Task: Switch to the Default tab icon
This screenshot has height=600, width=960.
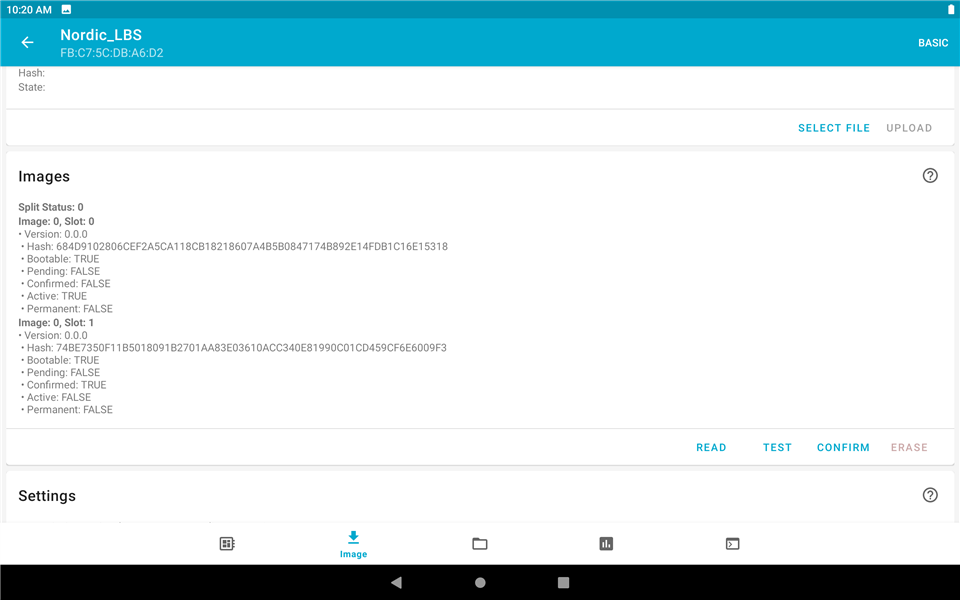Action: pyautogui.click(x=227, y=543)
